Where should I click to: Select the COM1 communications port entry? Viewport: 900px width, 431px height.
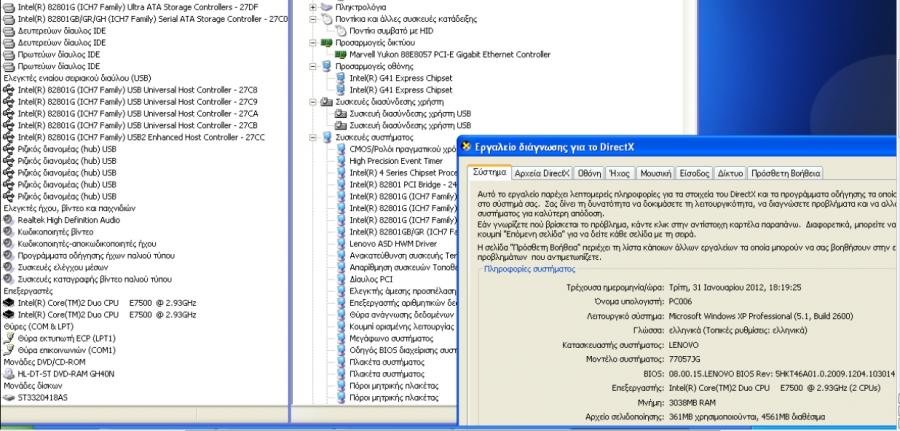[67, 350]
